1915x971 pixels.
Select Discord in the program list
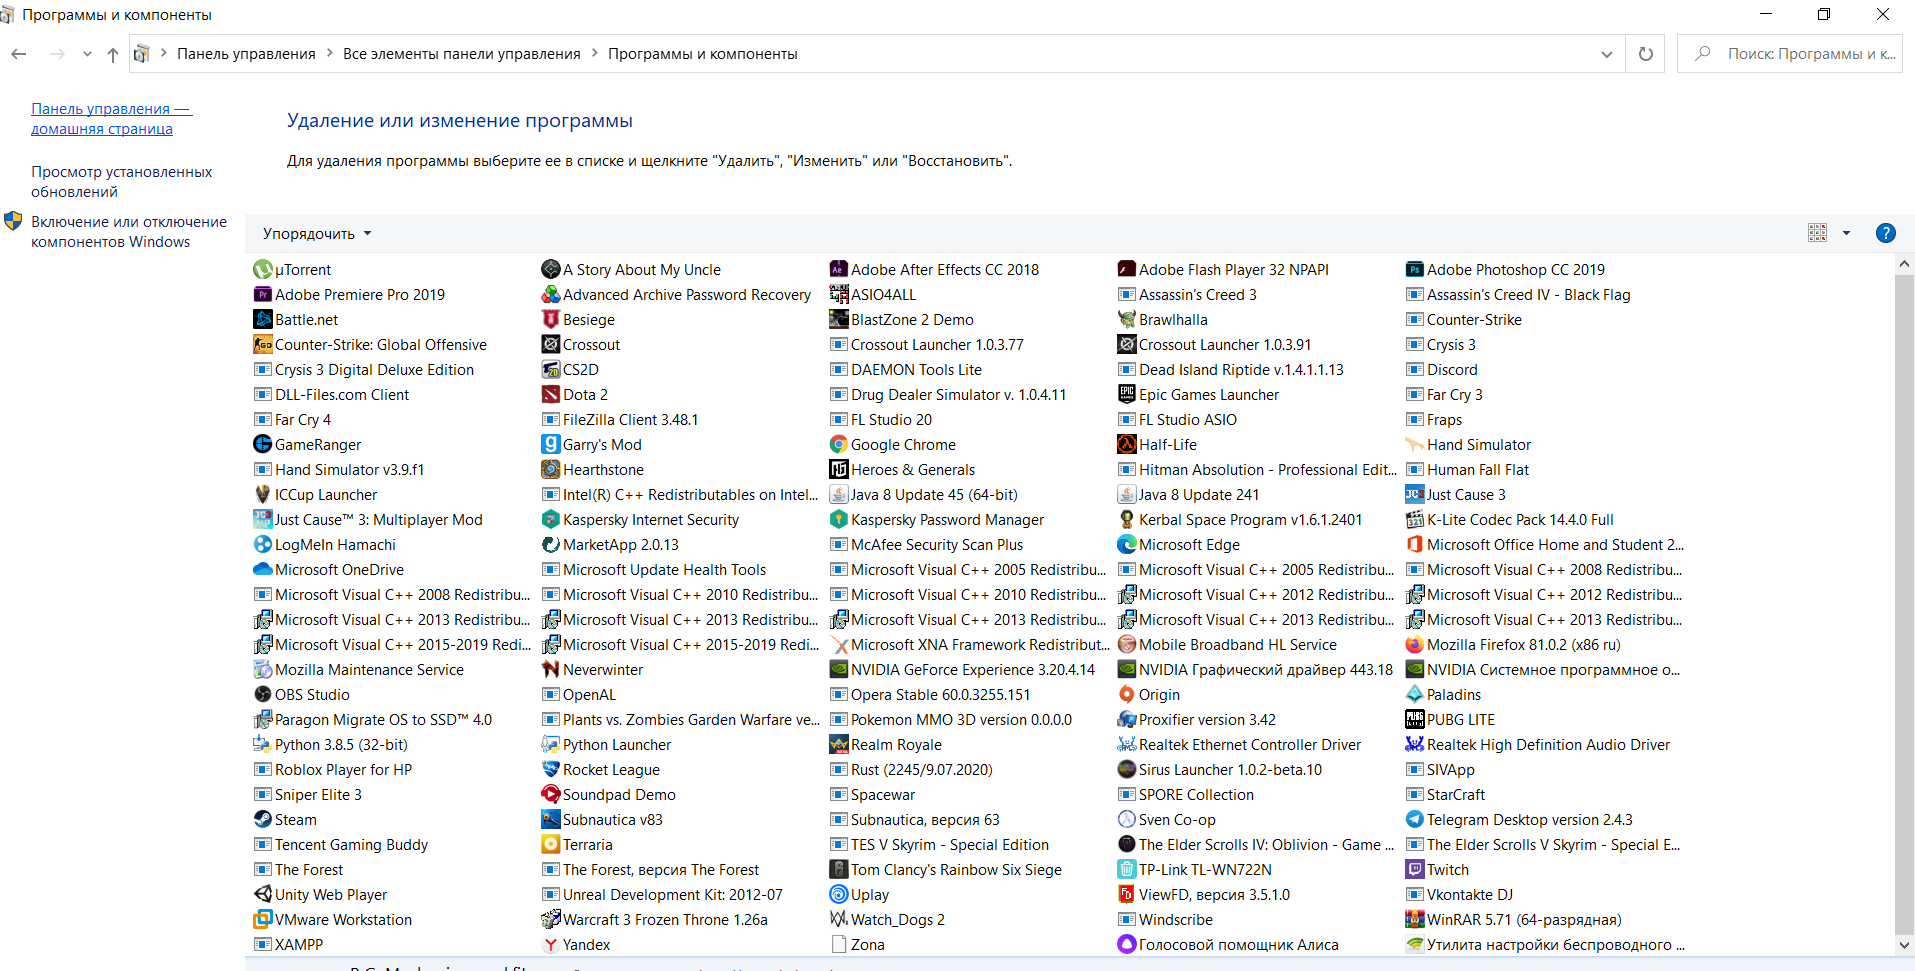(x=1441, y=370)
